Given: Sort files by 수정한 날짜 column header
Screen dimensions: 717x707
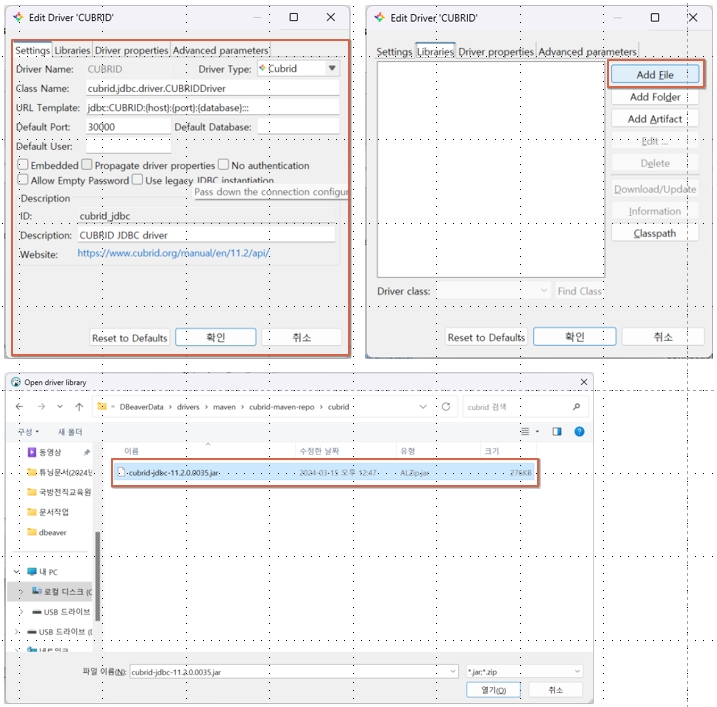Looking at the screenshot, I should (x=319, y=451).
